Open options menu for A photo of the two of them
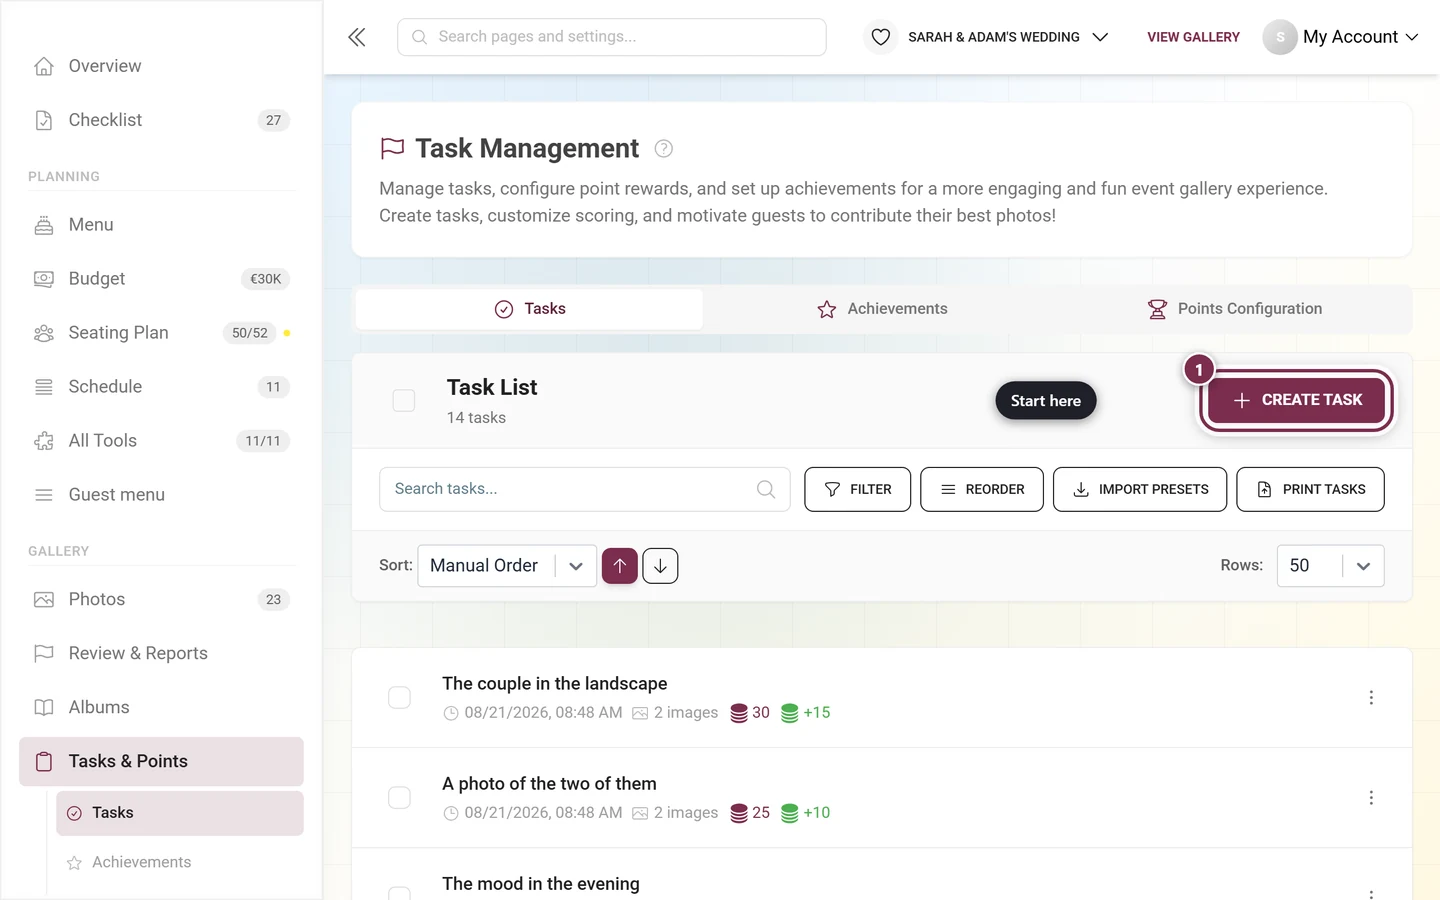The width and height of the screenshot is (1440, 900). pos(1371,797)
